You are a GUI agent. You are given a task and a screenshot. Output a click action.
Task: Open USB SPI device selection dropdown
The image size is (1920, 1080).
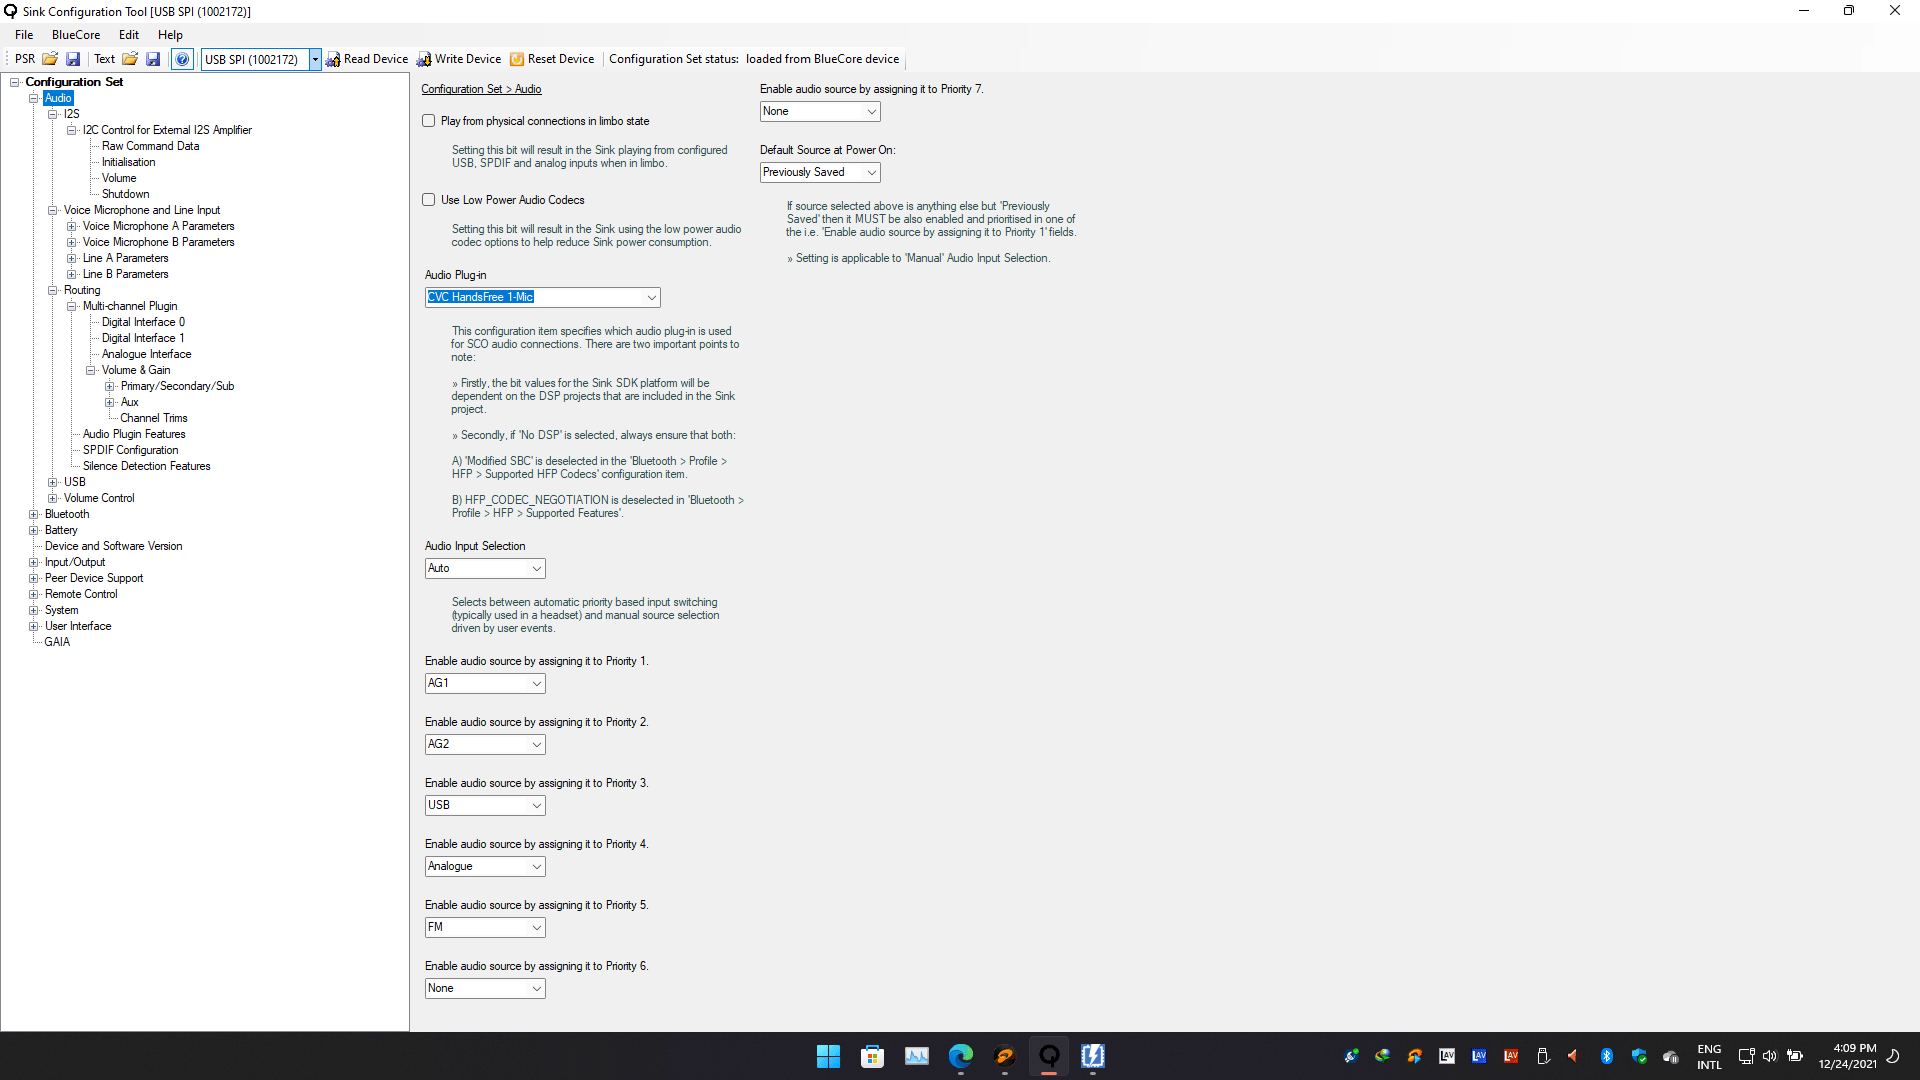click(x=315, y=59)
